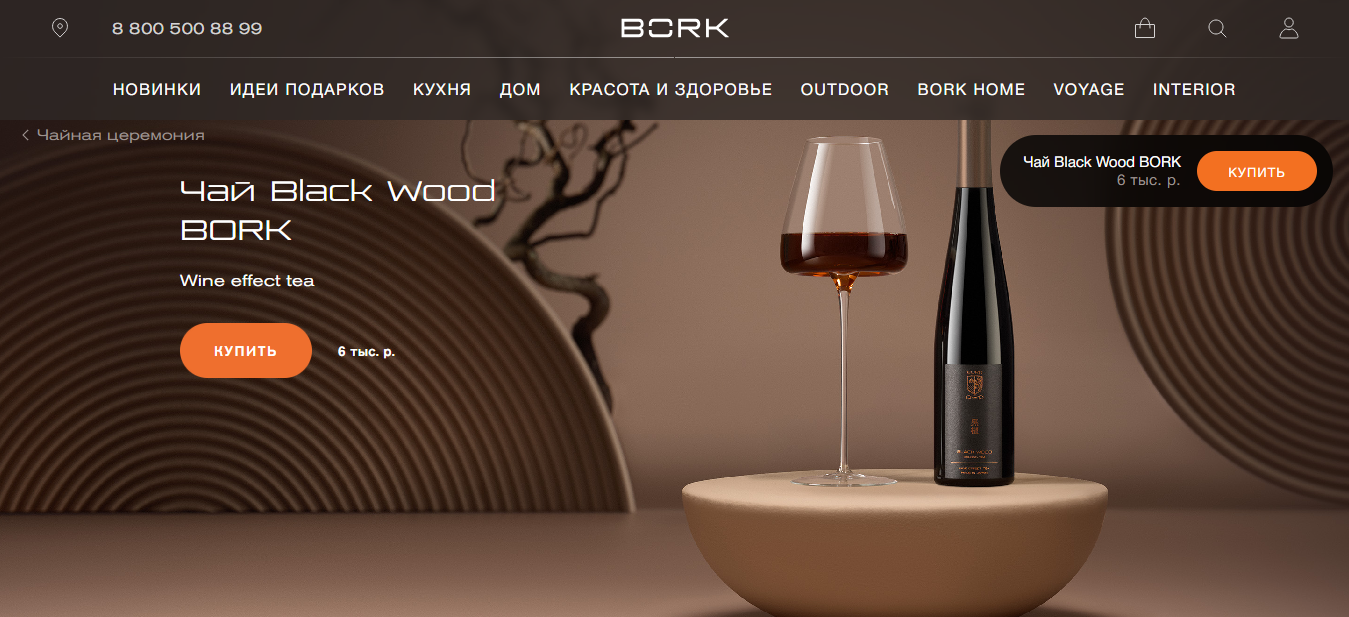This screenshot has height=617, width=1349.
Task: Open the OUTDOOR menu item
Action: tap(845, 89)
